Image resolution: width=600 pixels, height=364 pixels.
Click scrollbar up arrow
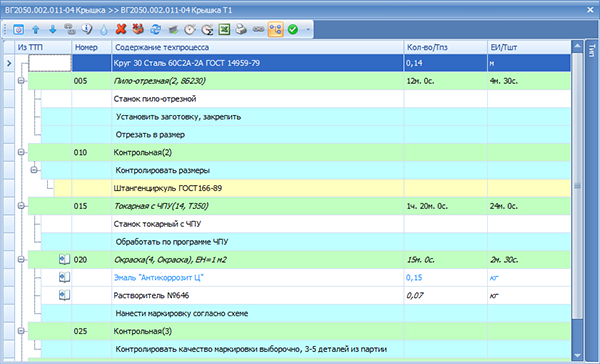click(x=577, y=46)
